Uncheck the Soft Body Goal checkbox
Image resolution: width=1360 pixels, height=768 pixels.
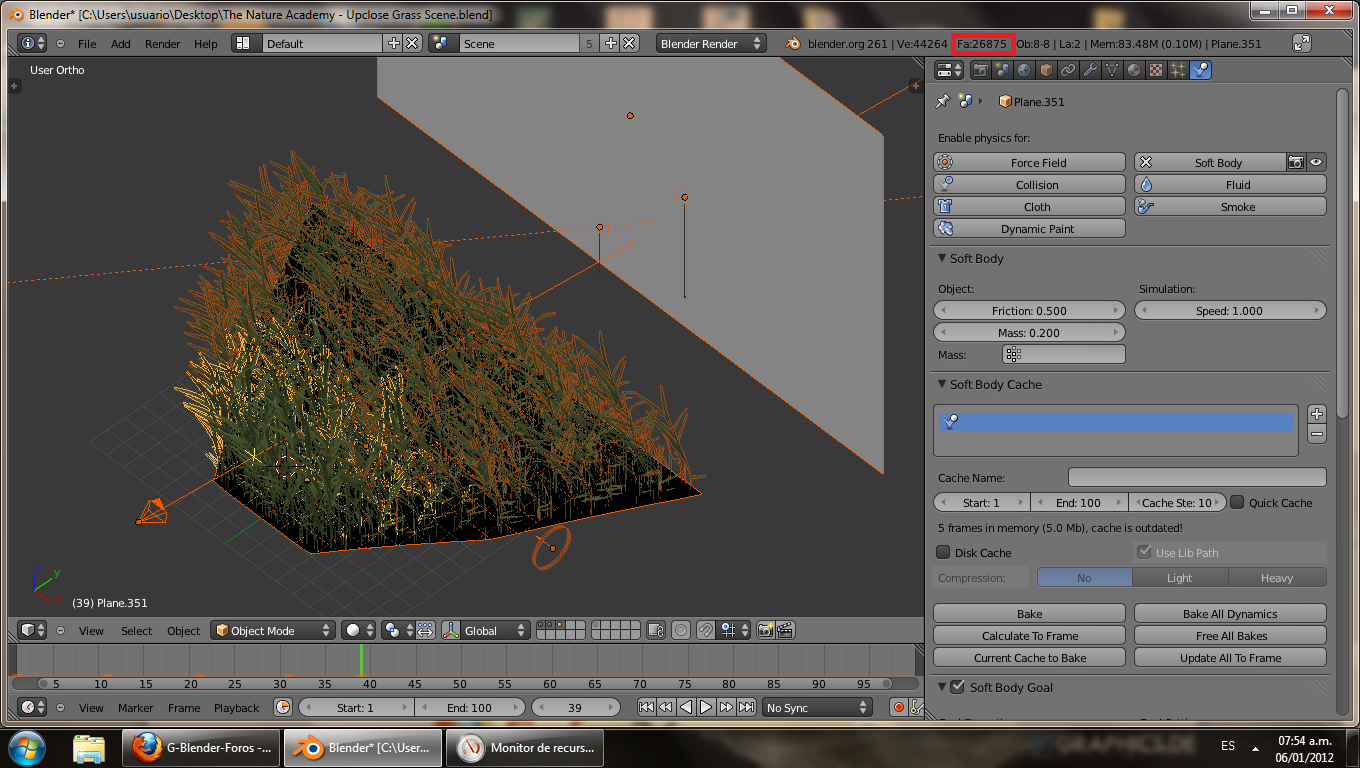pyautogui.click(x=957, y=688)
